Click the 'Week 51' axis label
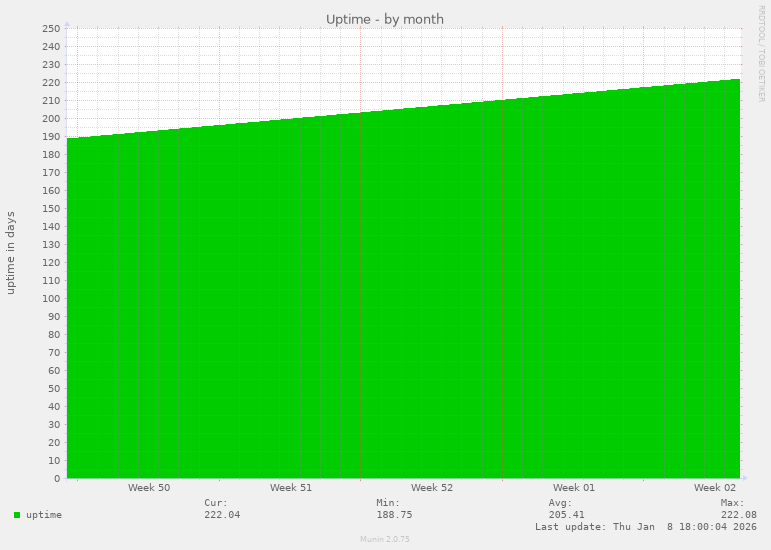 pyautogui.click(x=291, y=488)
